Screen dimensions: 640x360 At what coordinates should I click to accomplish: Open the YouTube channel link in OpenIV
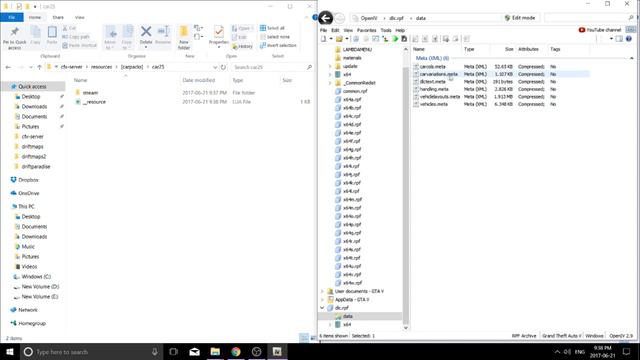pos(600,30)
